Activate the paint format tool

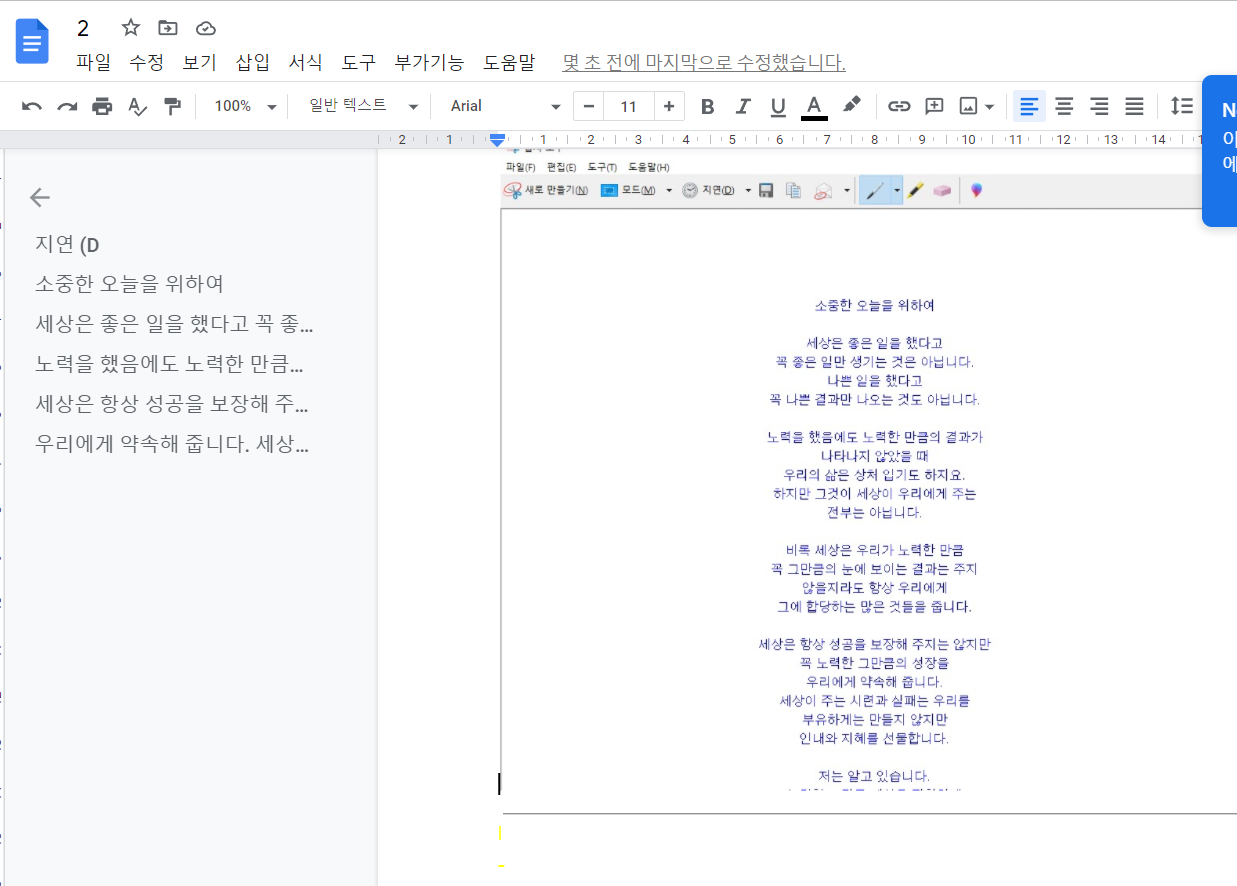click(172, 106)
